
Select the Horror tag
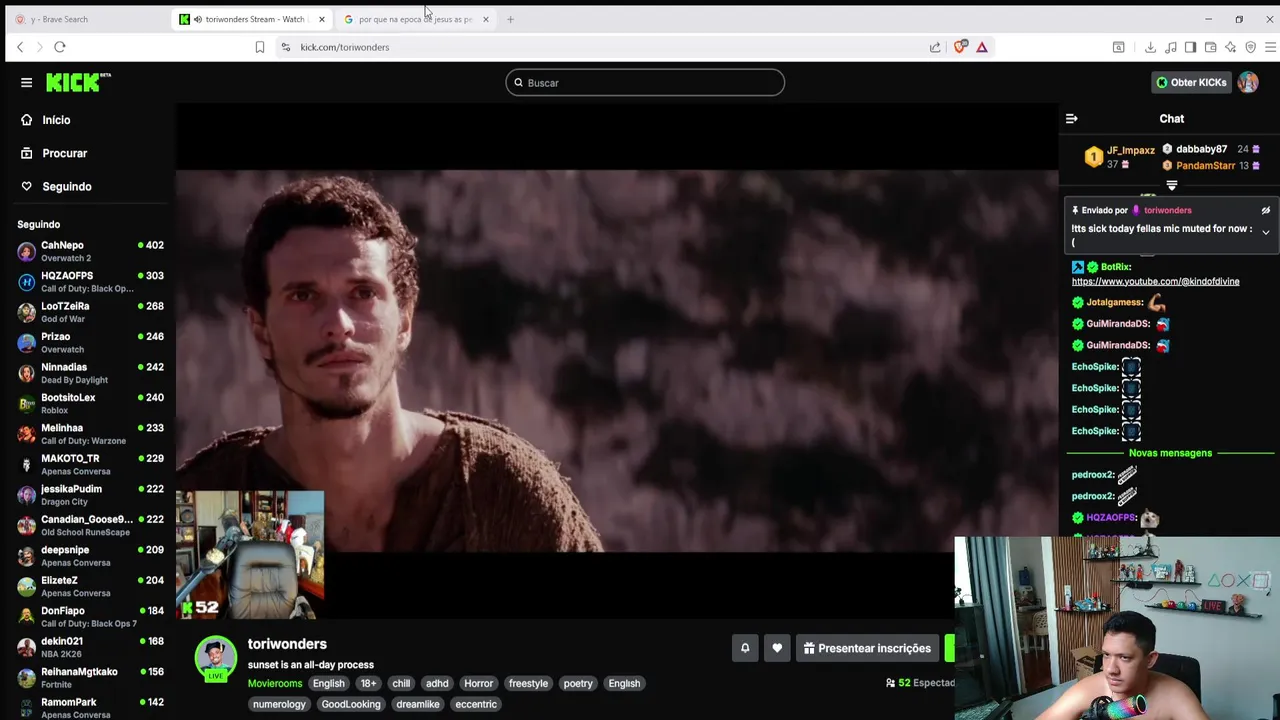(478, 684)
